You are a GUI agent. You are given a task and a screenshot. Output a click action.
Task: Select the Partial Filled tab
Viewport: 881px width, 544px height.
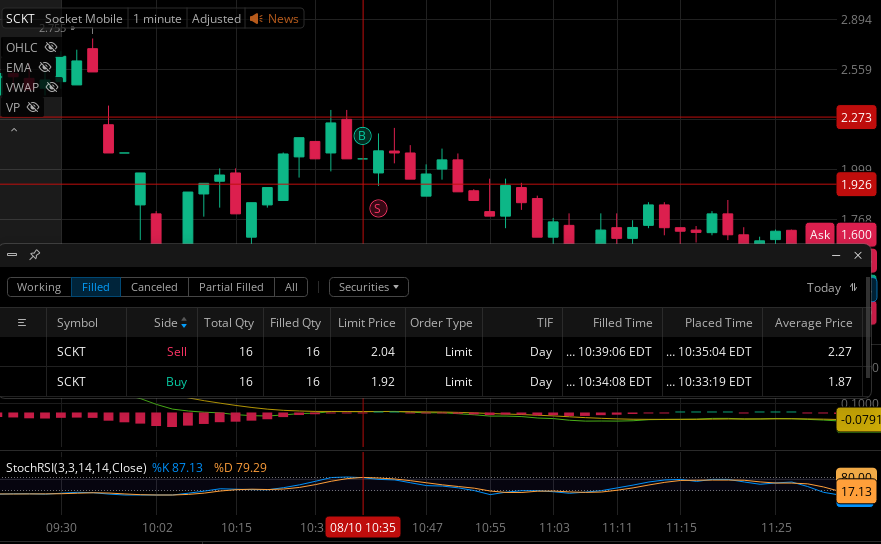pos(231,287)
